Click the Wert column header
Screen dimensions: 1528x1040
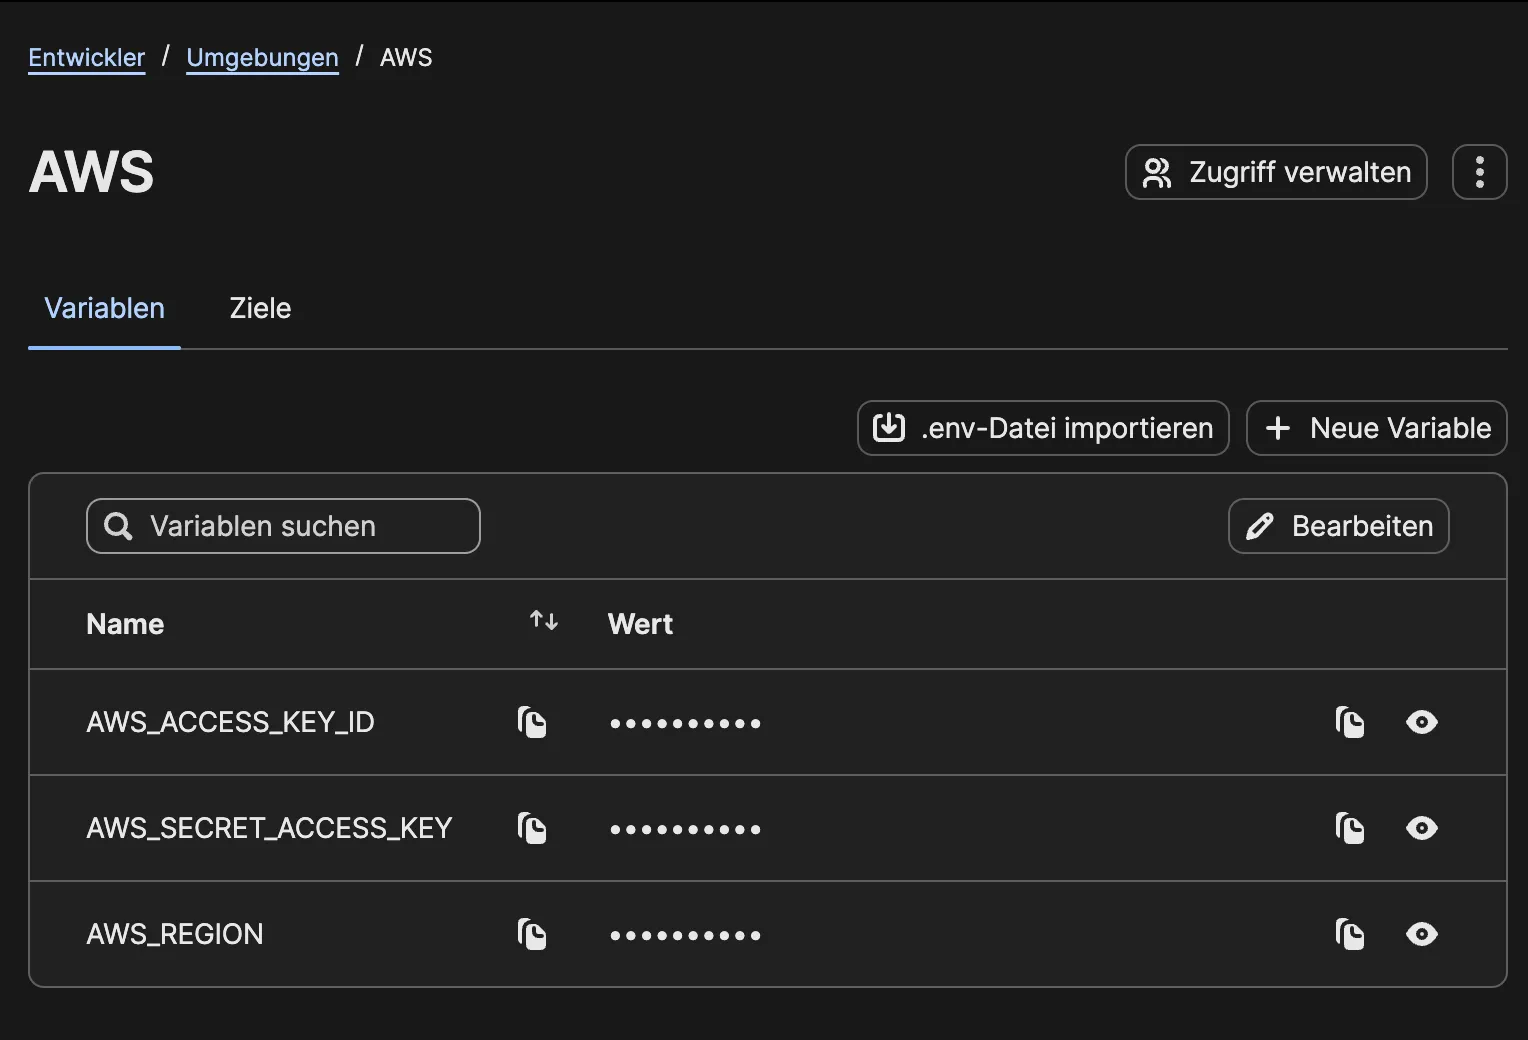point(640,624)
